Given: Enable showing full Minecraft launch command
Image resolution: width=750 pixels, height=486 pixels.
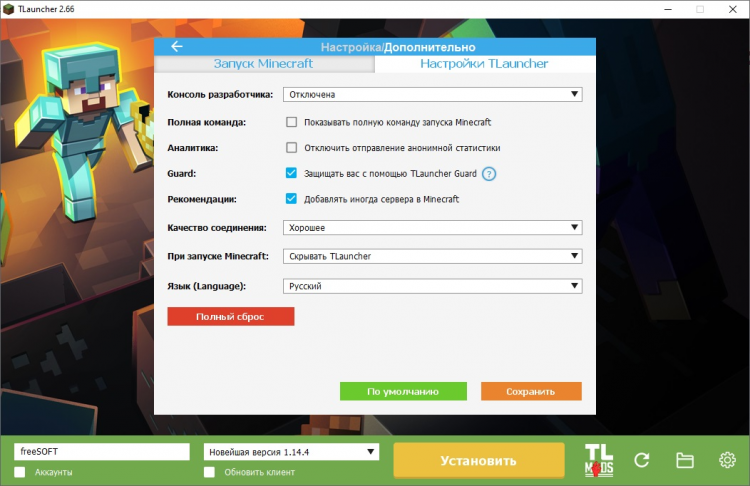Looking at the screenshot, I should (291, 122).
